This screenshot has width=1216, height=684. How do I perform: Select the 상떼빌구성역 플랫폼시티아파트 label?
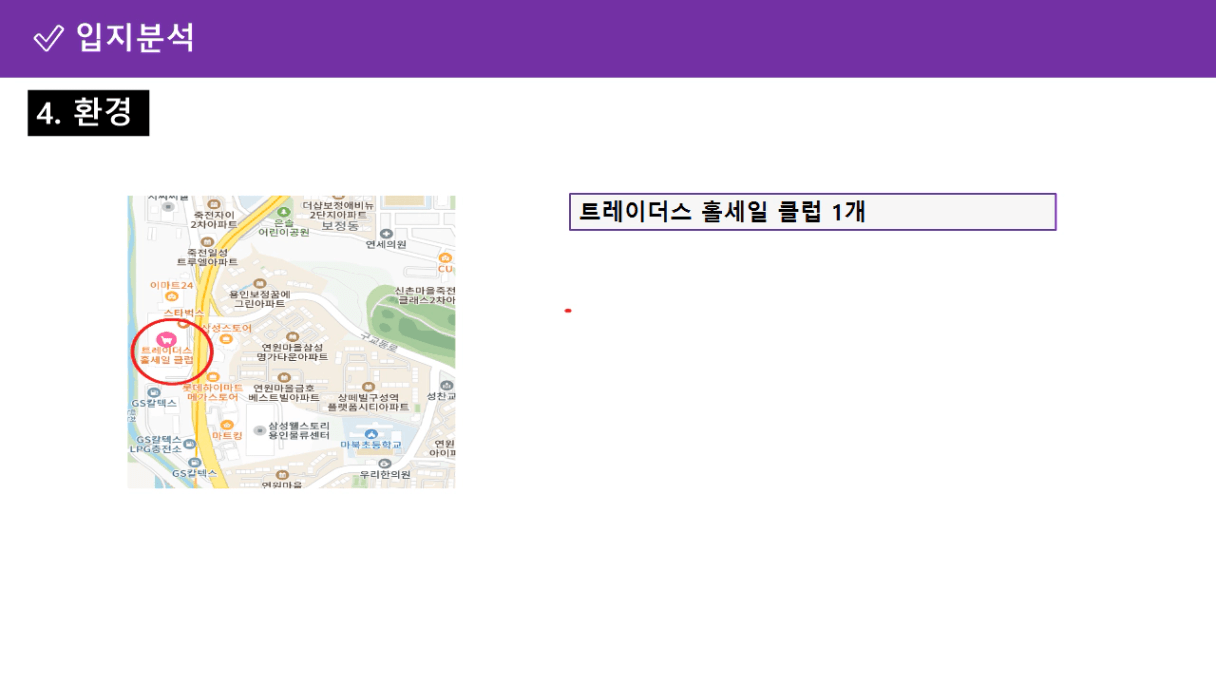tap(368, 402)
